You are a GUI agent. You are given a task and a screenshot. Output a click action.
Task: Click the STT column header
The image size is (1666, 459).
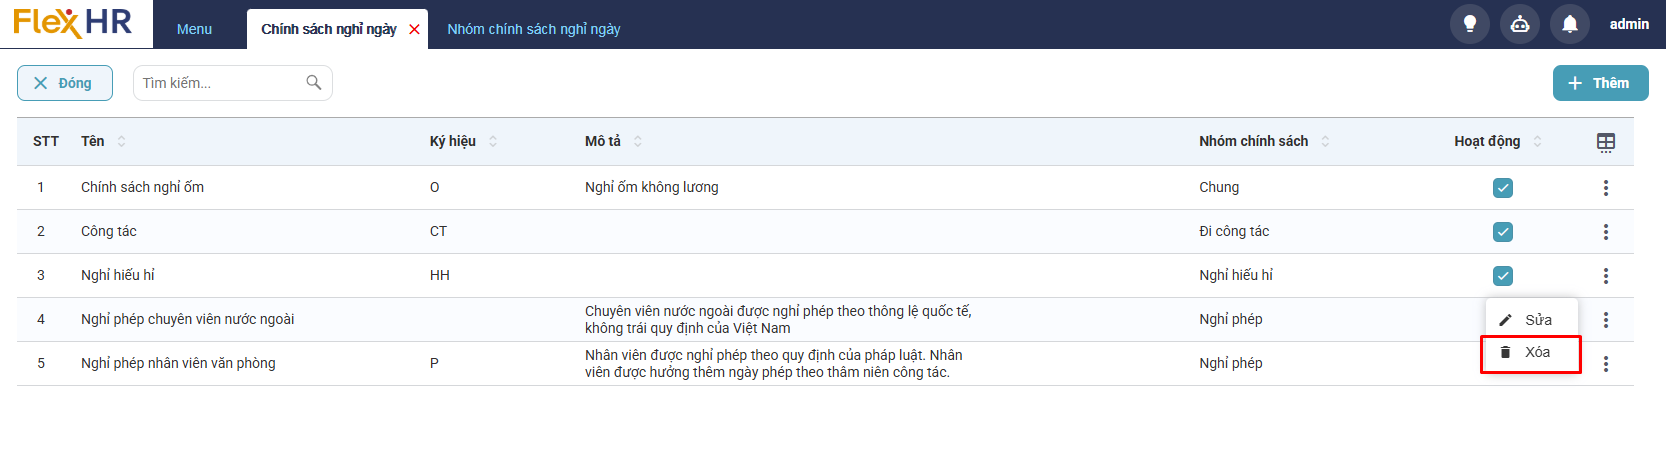[46, 141]
